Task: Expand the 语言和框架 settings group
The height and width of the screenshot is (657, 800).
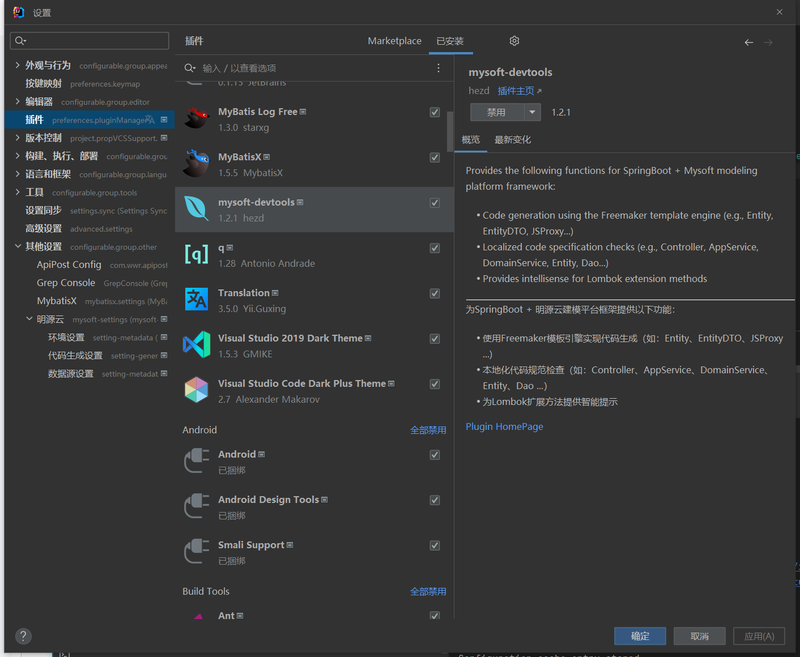Action: coord(17,173)
